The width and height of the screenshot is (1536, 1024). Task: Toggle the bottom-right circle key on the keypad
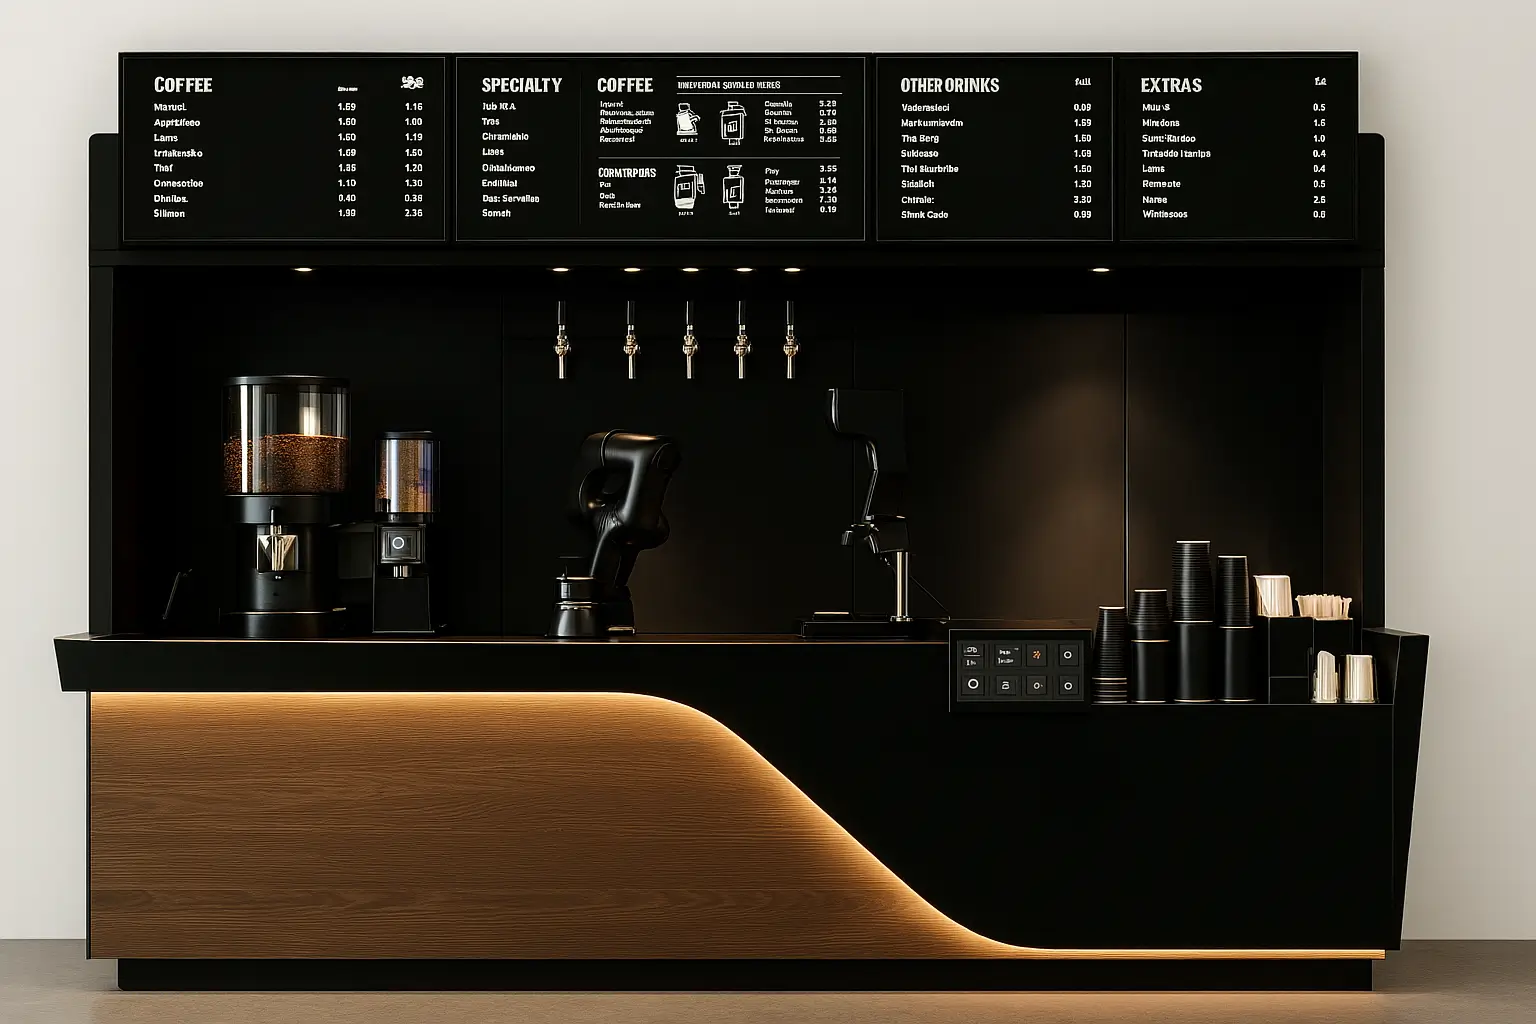click(x=1068, y=686)
